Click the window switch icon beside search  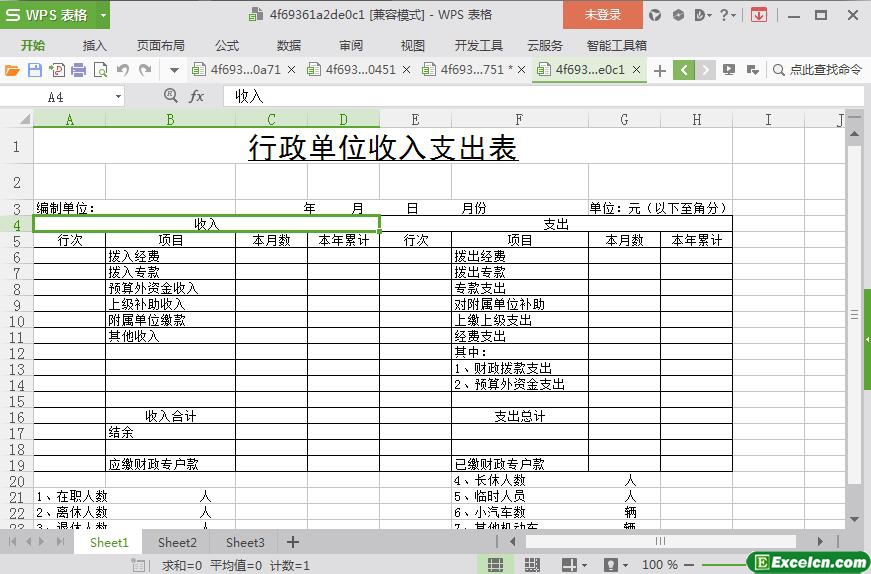tap(753, 70)
